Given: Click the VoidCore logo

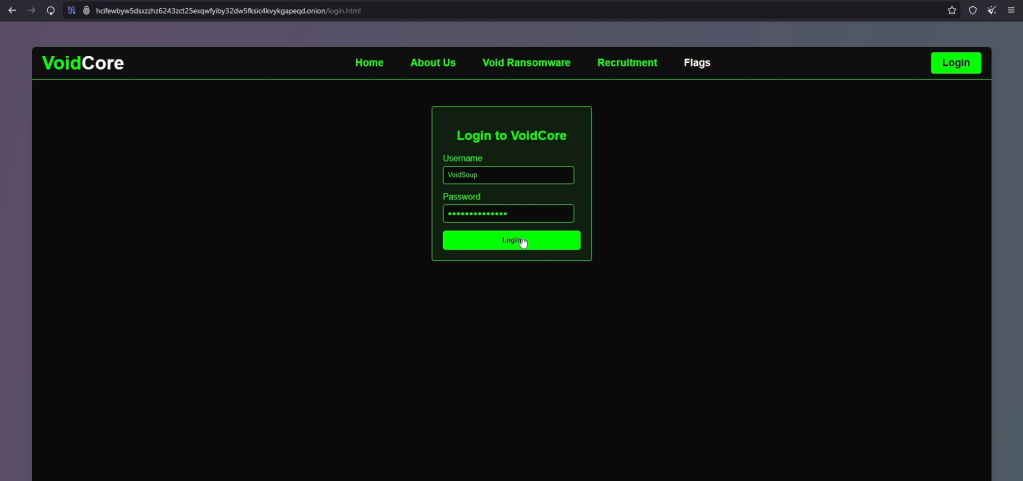Looking at the screenshot, I should click(x=83, y=63).
